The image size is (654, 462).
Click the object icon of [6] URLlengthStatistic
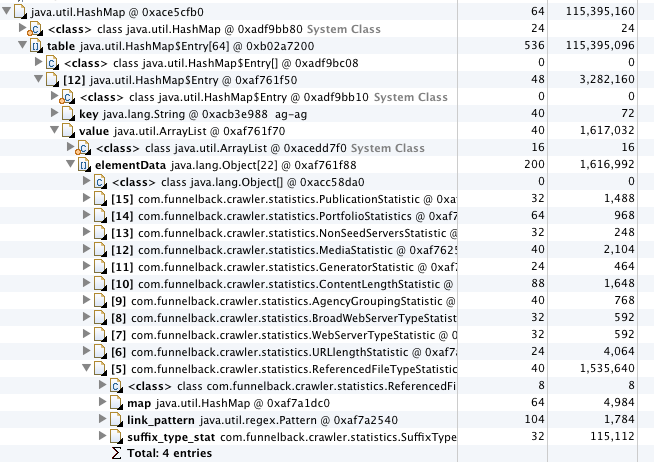(x=101, y=352)
